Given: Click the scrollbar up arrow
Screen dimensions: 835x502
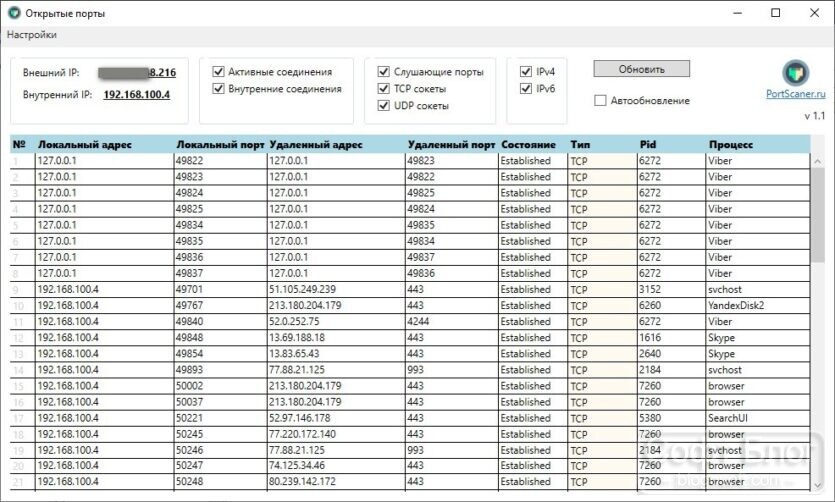Looking at the screenshot, I should (818, 161).
